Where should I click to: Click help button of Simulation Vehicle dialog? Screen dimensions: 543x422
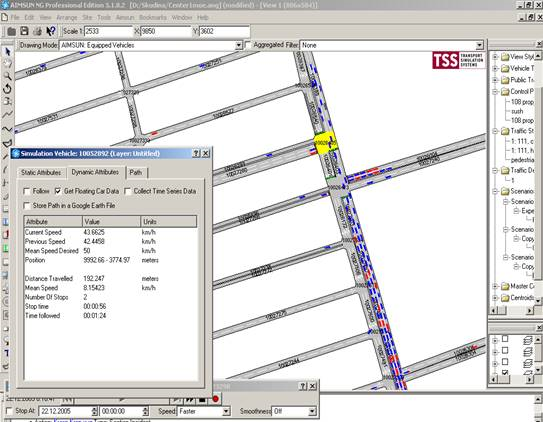(x=196, y=153)
